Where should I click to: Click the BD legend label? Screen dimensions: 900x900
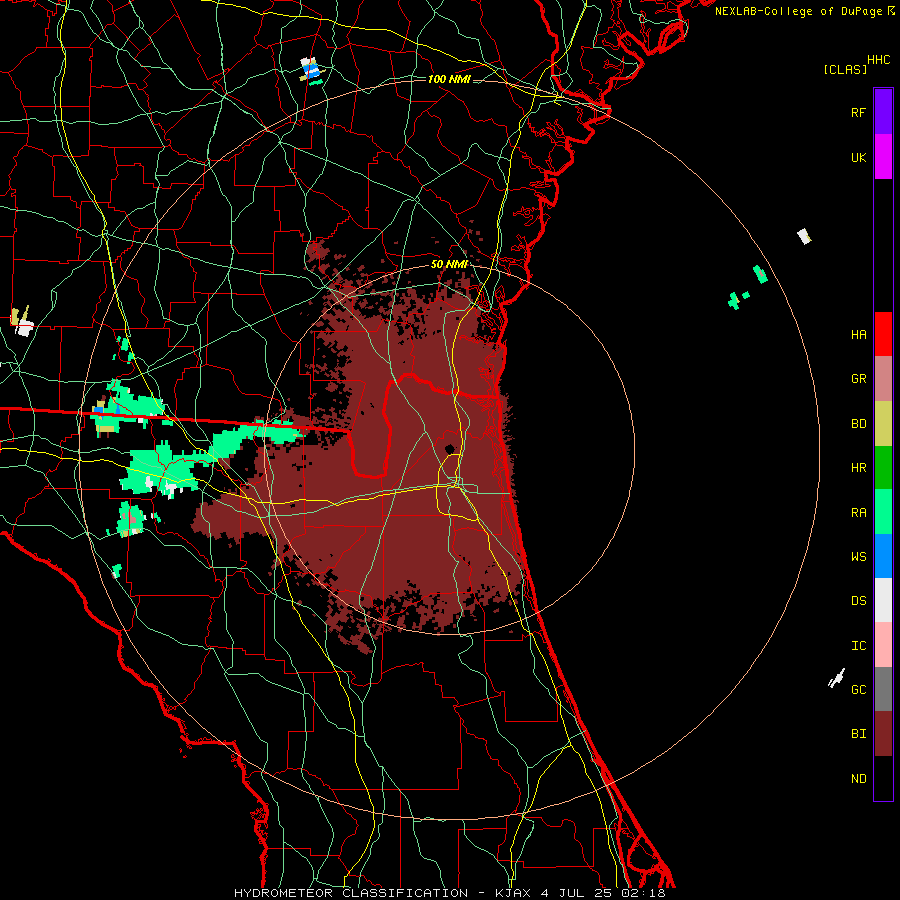[x=859, y=424]
